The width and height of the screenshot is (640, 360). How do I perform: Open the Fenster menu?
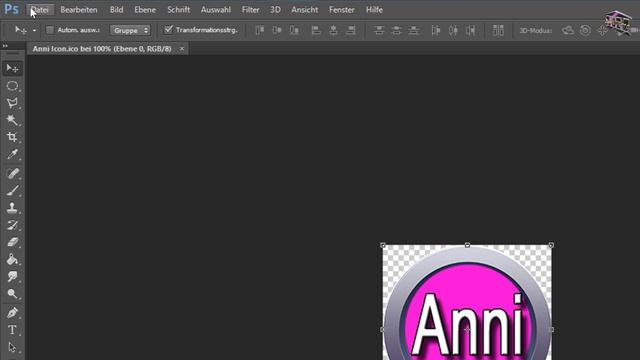coord(342,10)
